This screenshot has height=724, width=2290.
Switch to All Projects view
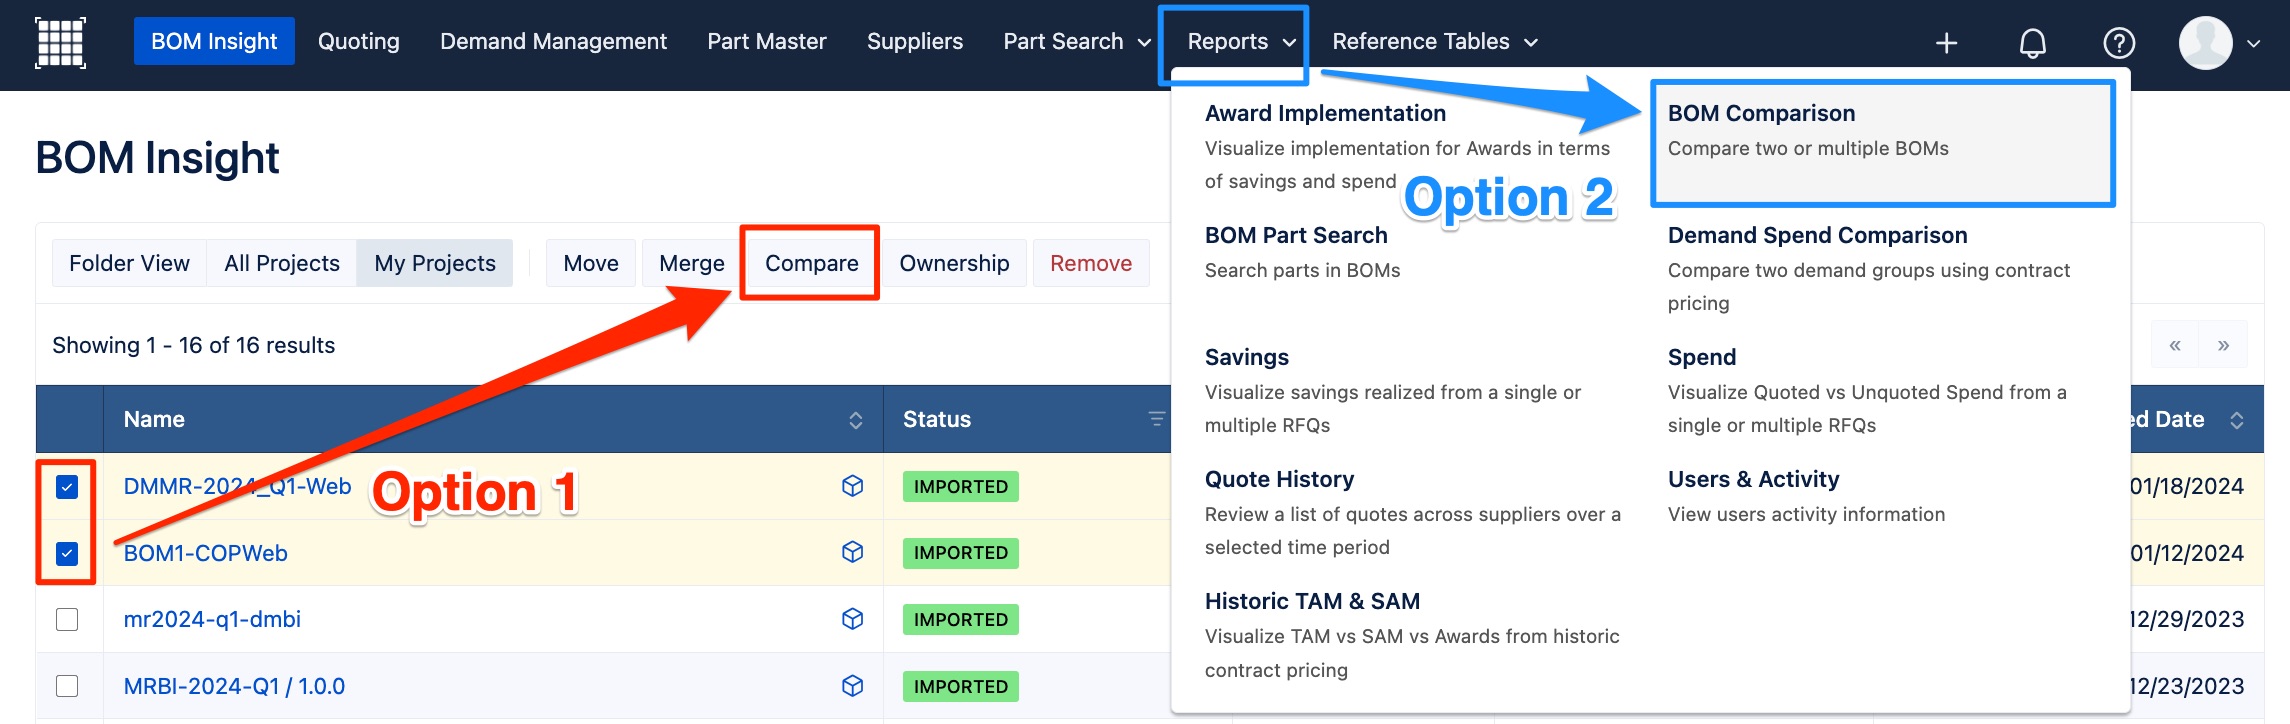(x=282, y=263)
